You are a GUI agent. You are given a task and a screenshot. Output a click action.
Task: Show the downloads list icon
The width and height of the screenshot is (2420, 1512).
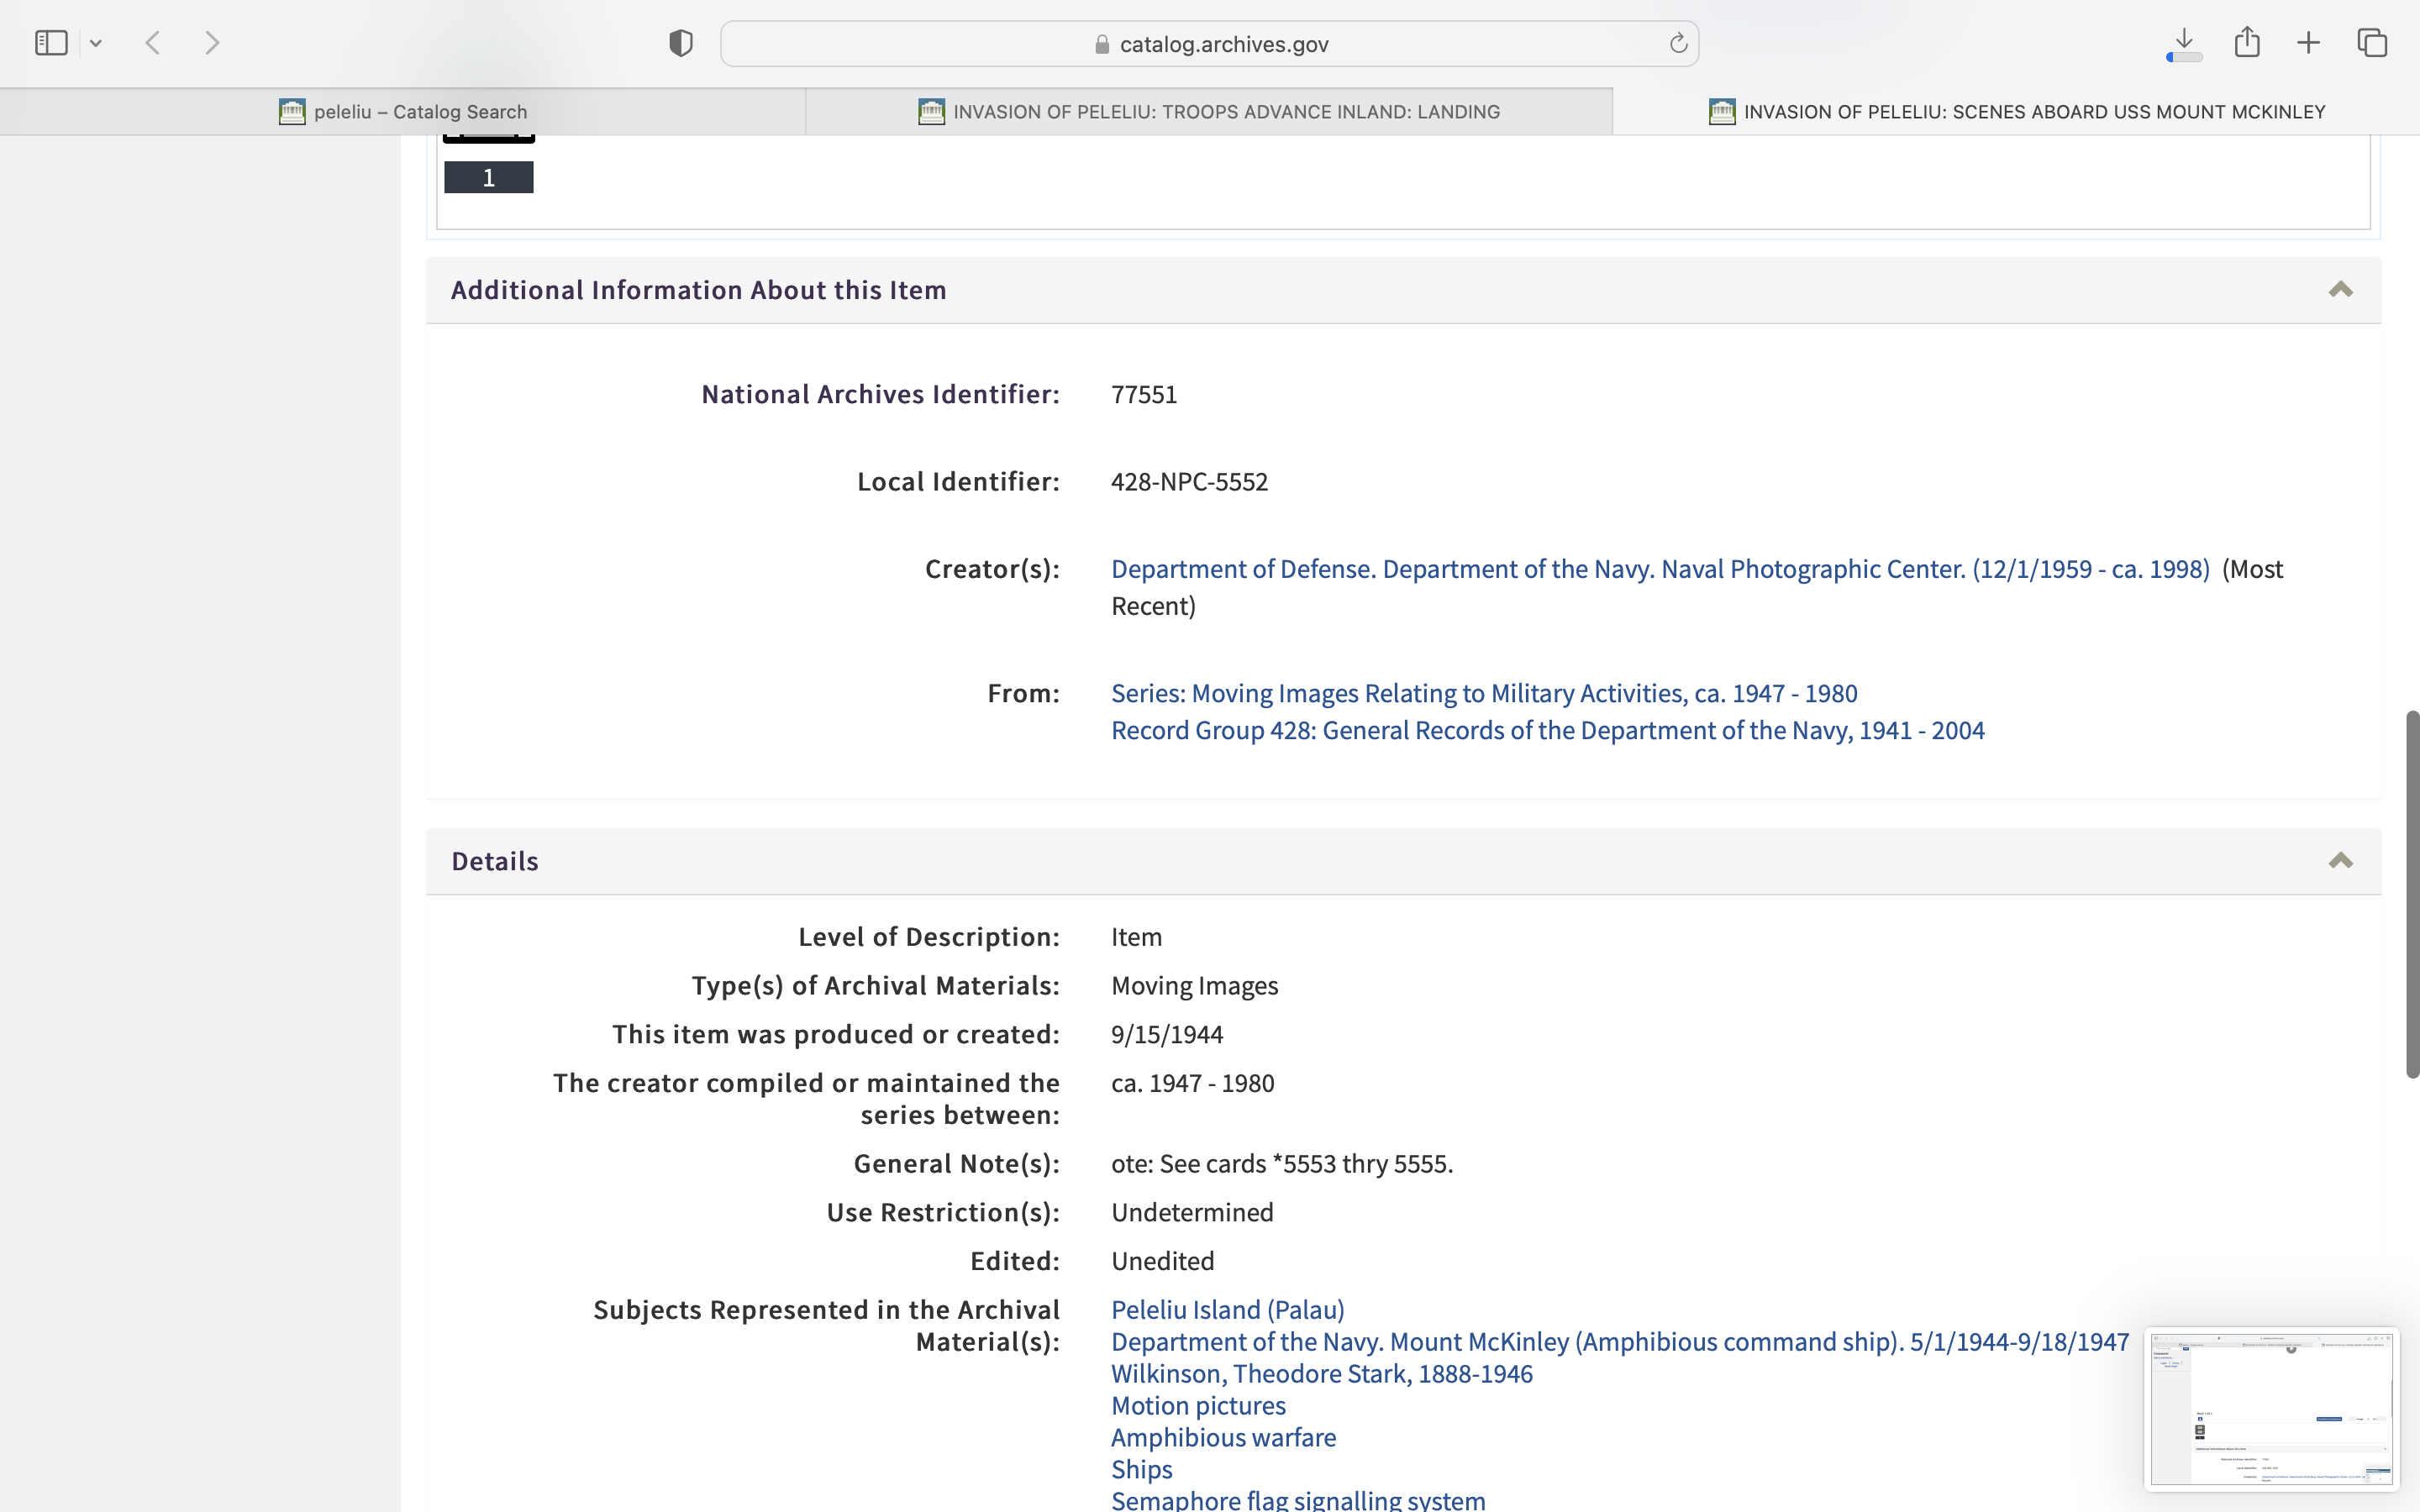click(2184, 43)
